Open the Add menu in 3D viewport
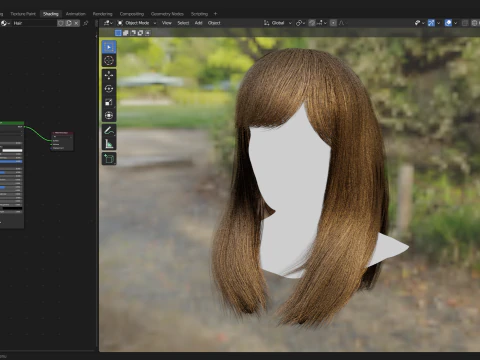480x360 pixels. (198, 23)
